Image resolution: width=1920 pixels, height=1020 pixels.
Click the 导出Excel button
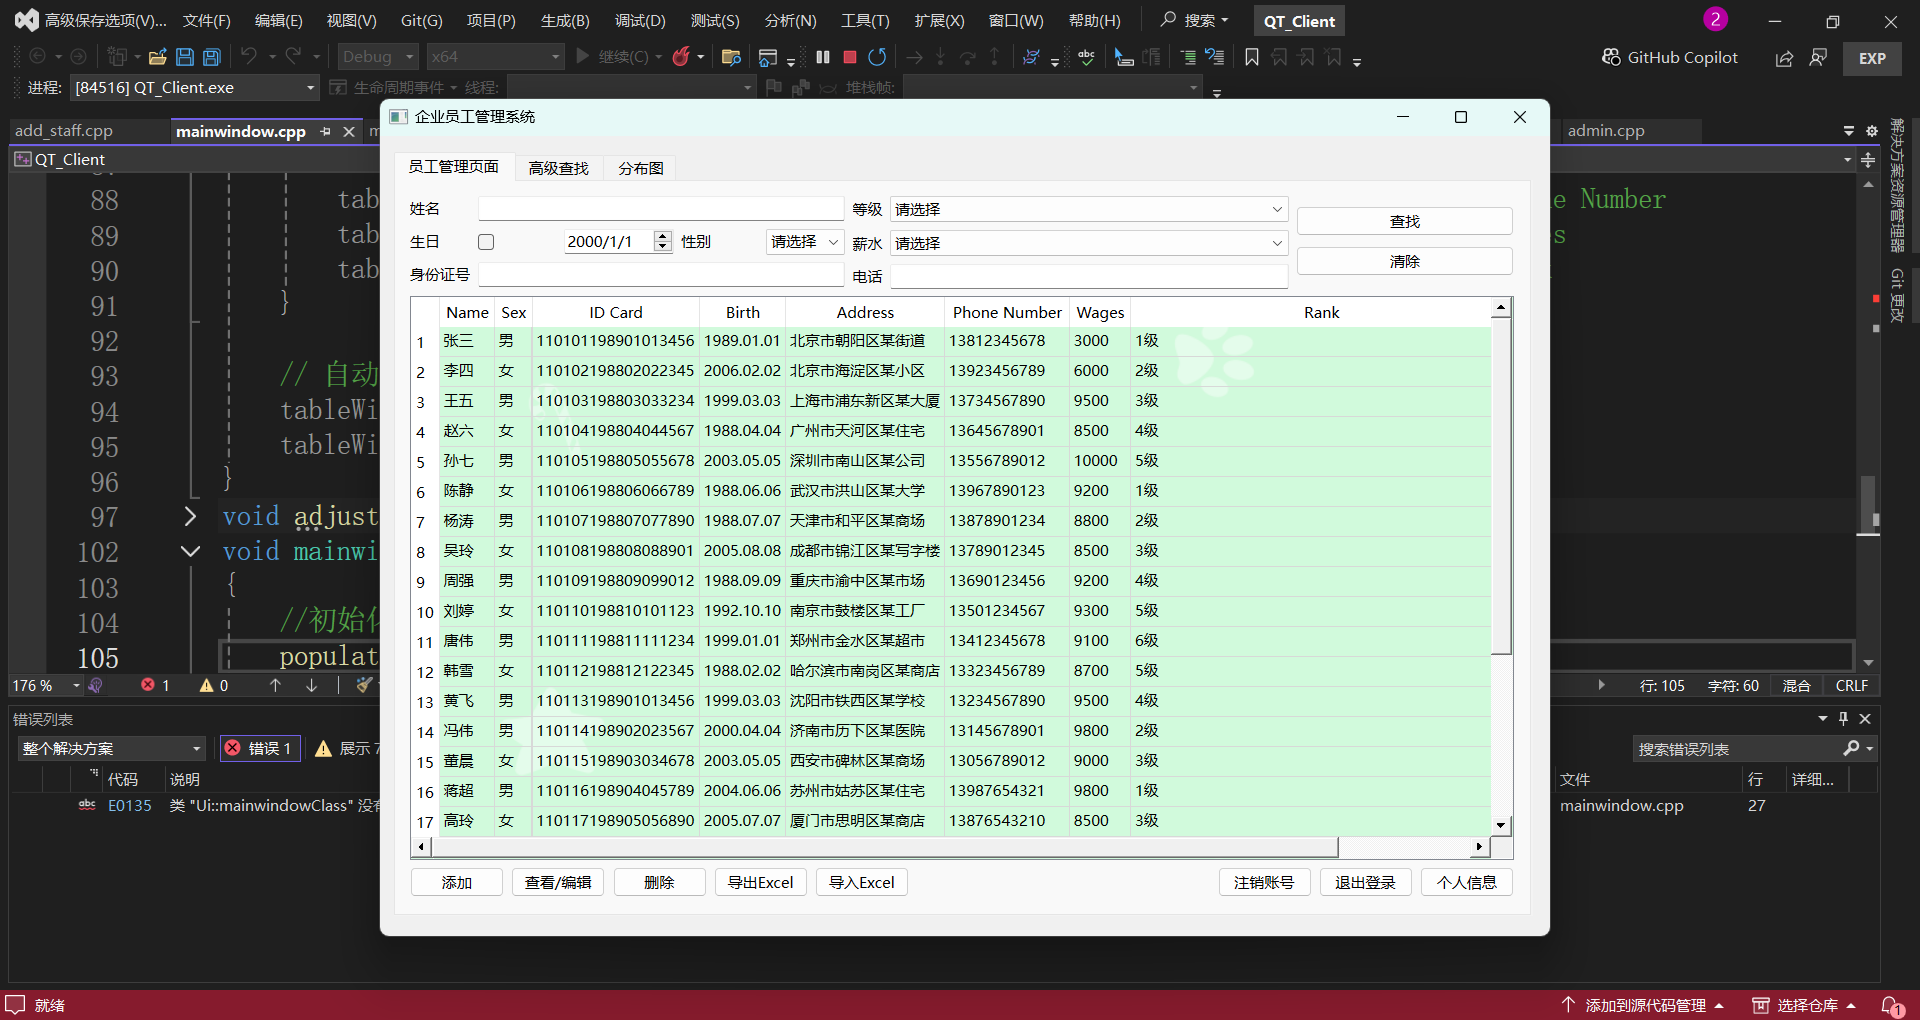coord(760,882)
